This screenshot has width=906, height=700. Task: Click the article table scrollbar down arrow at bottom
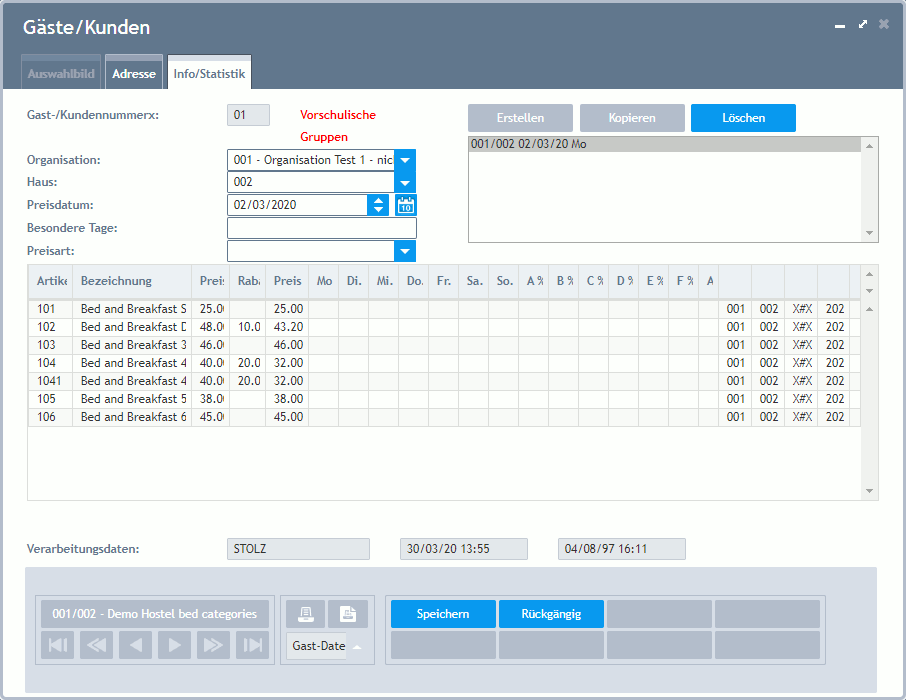(x=869, y=491)
